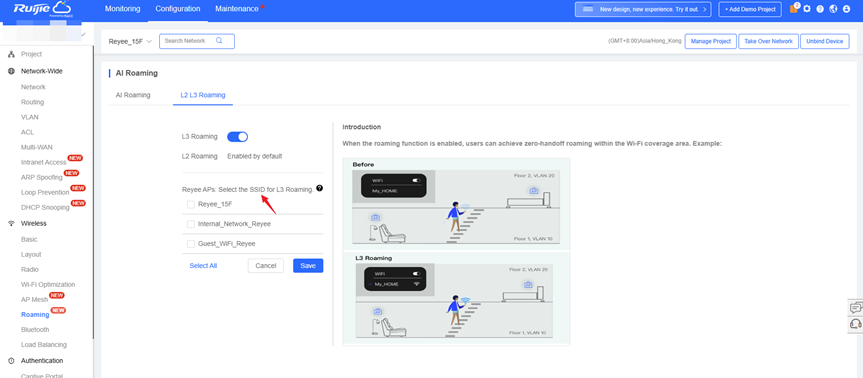
Task: Open VLAN in the sidebar
Action: coord(30,117)
